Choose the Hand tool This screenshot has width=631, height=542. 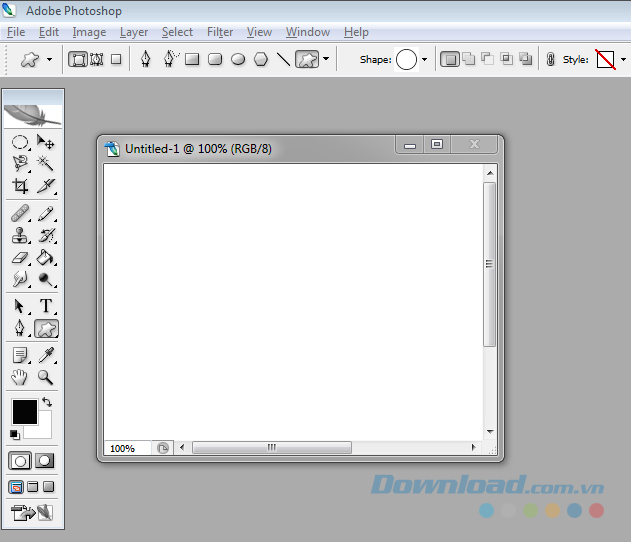pos(20,377)
